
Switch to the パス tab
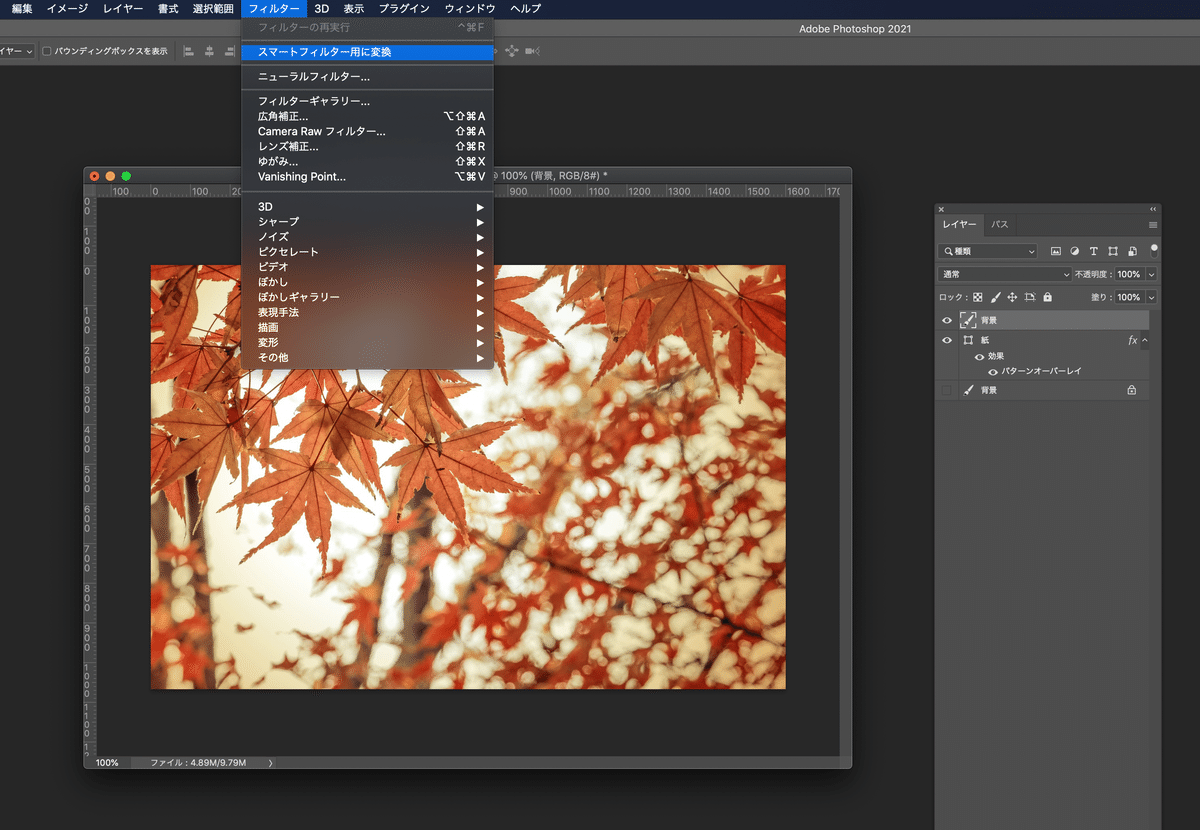point(1000,225)
